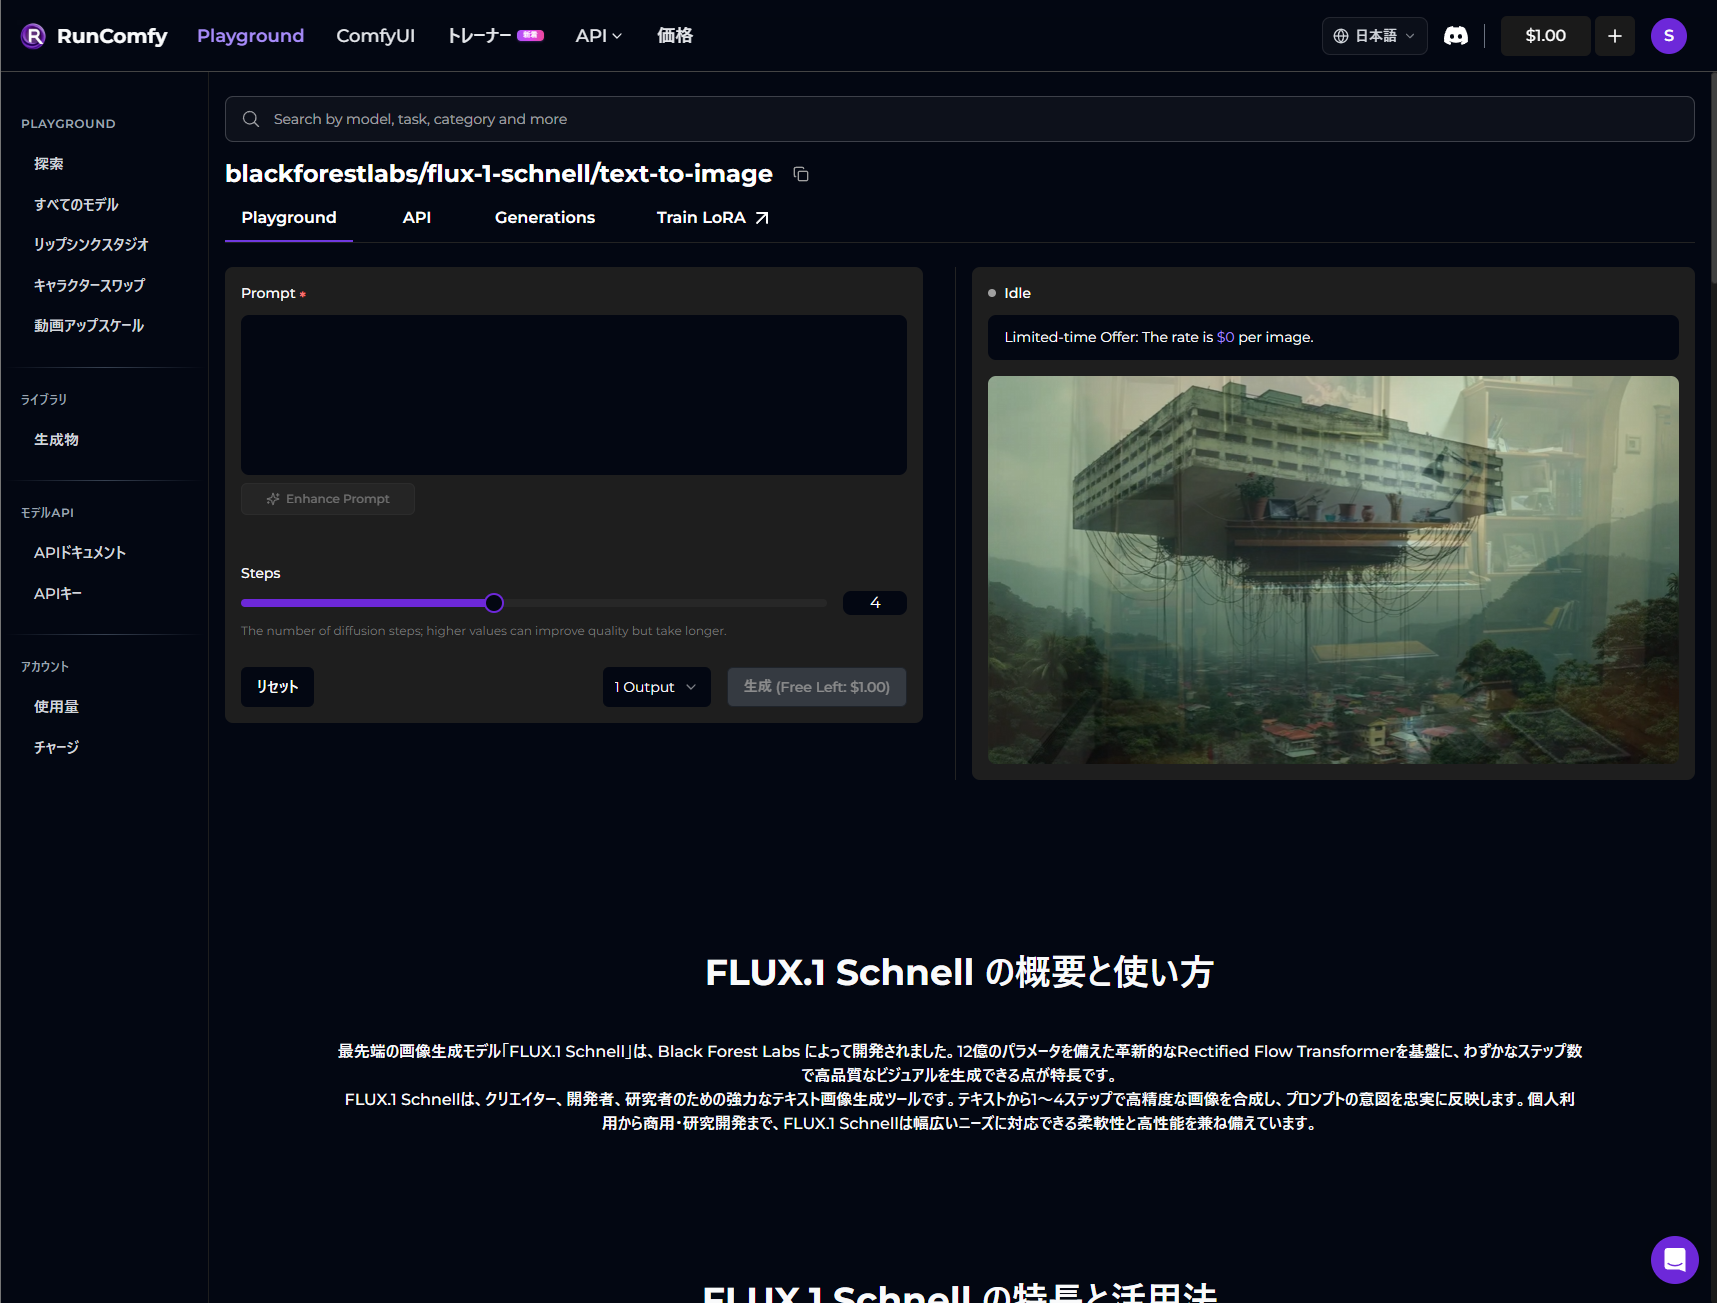Open リップシンクスタジオ in the sidebar

coord(91,244)
